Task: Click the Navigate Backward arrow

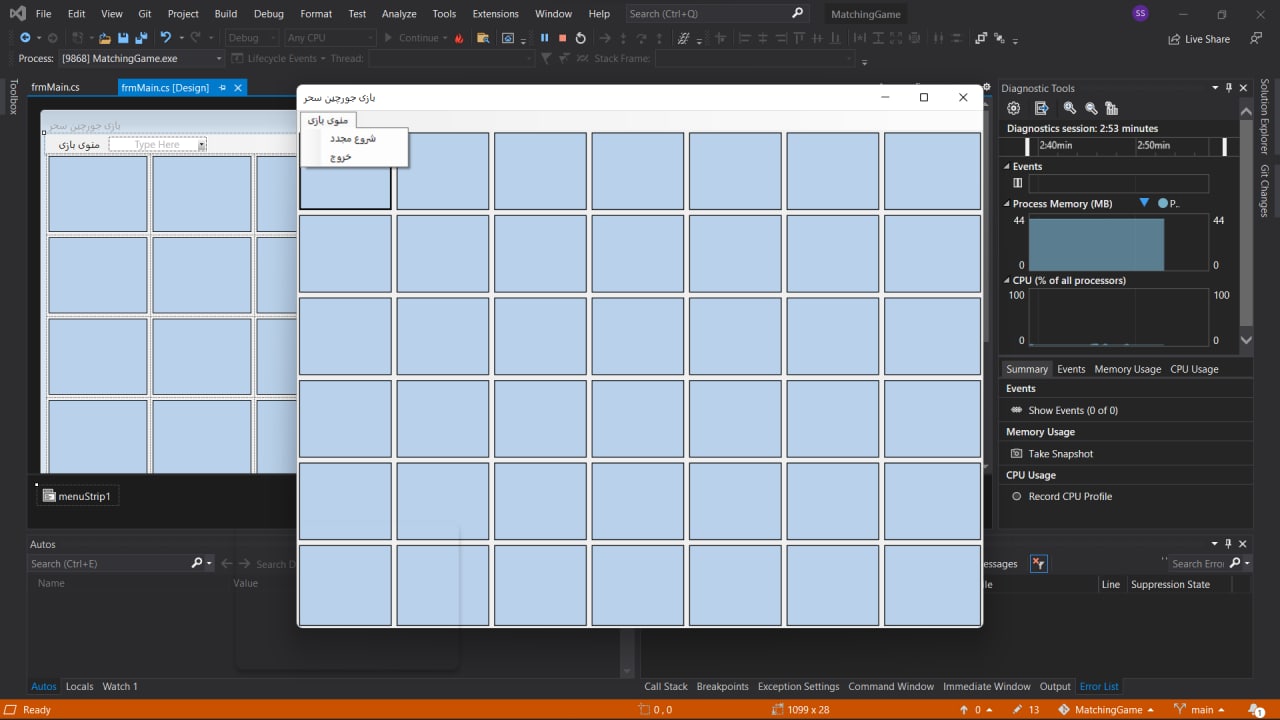Action: 25,38
